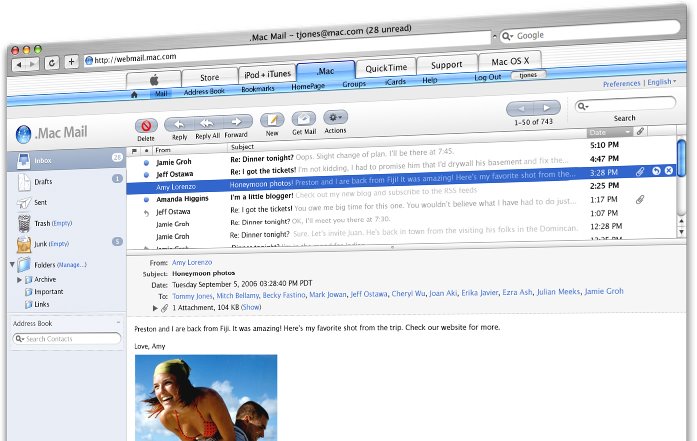Open the QuickTime tab
Image resolution: width=697 pixels, height=441 pixels.
pos(386,68)
